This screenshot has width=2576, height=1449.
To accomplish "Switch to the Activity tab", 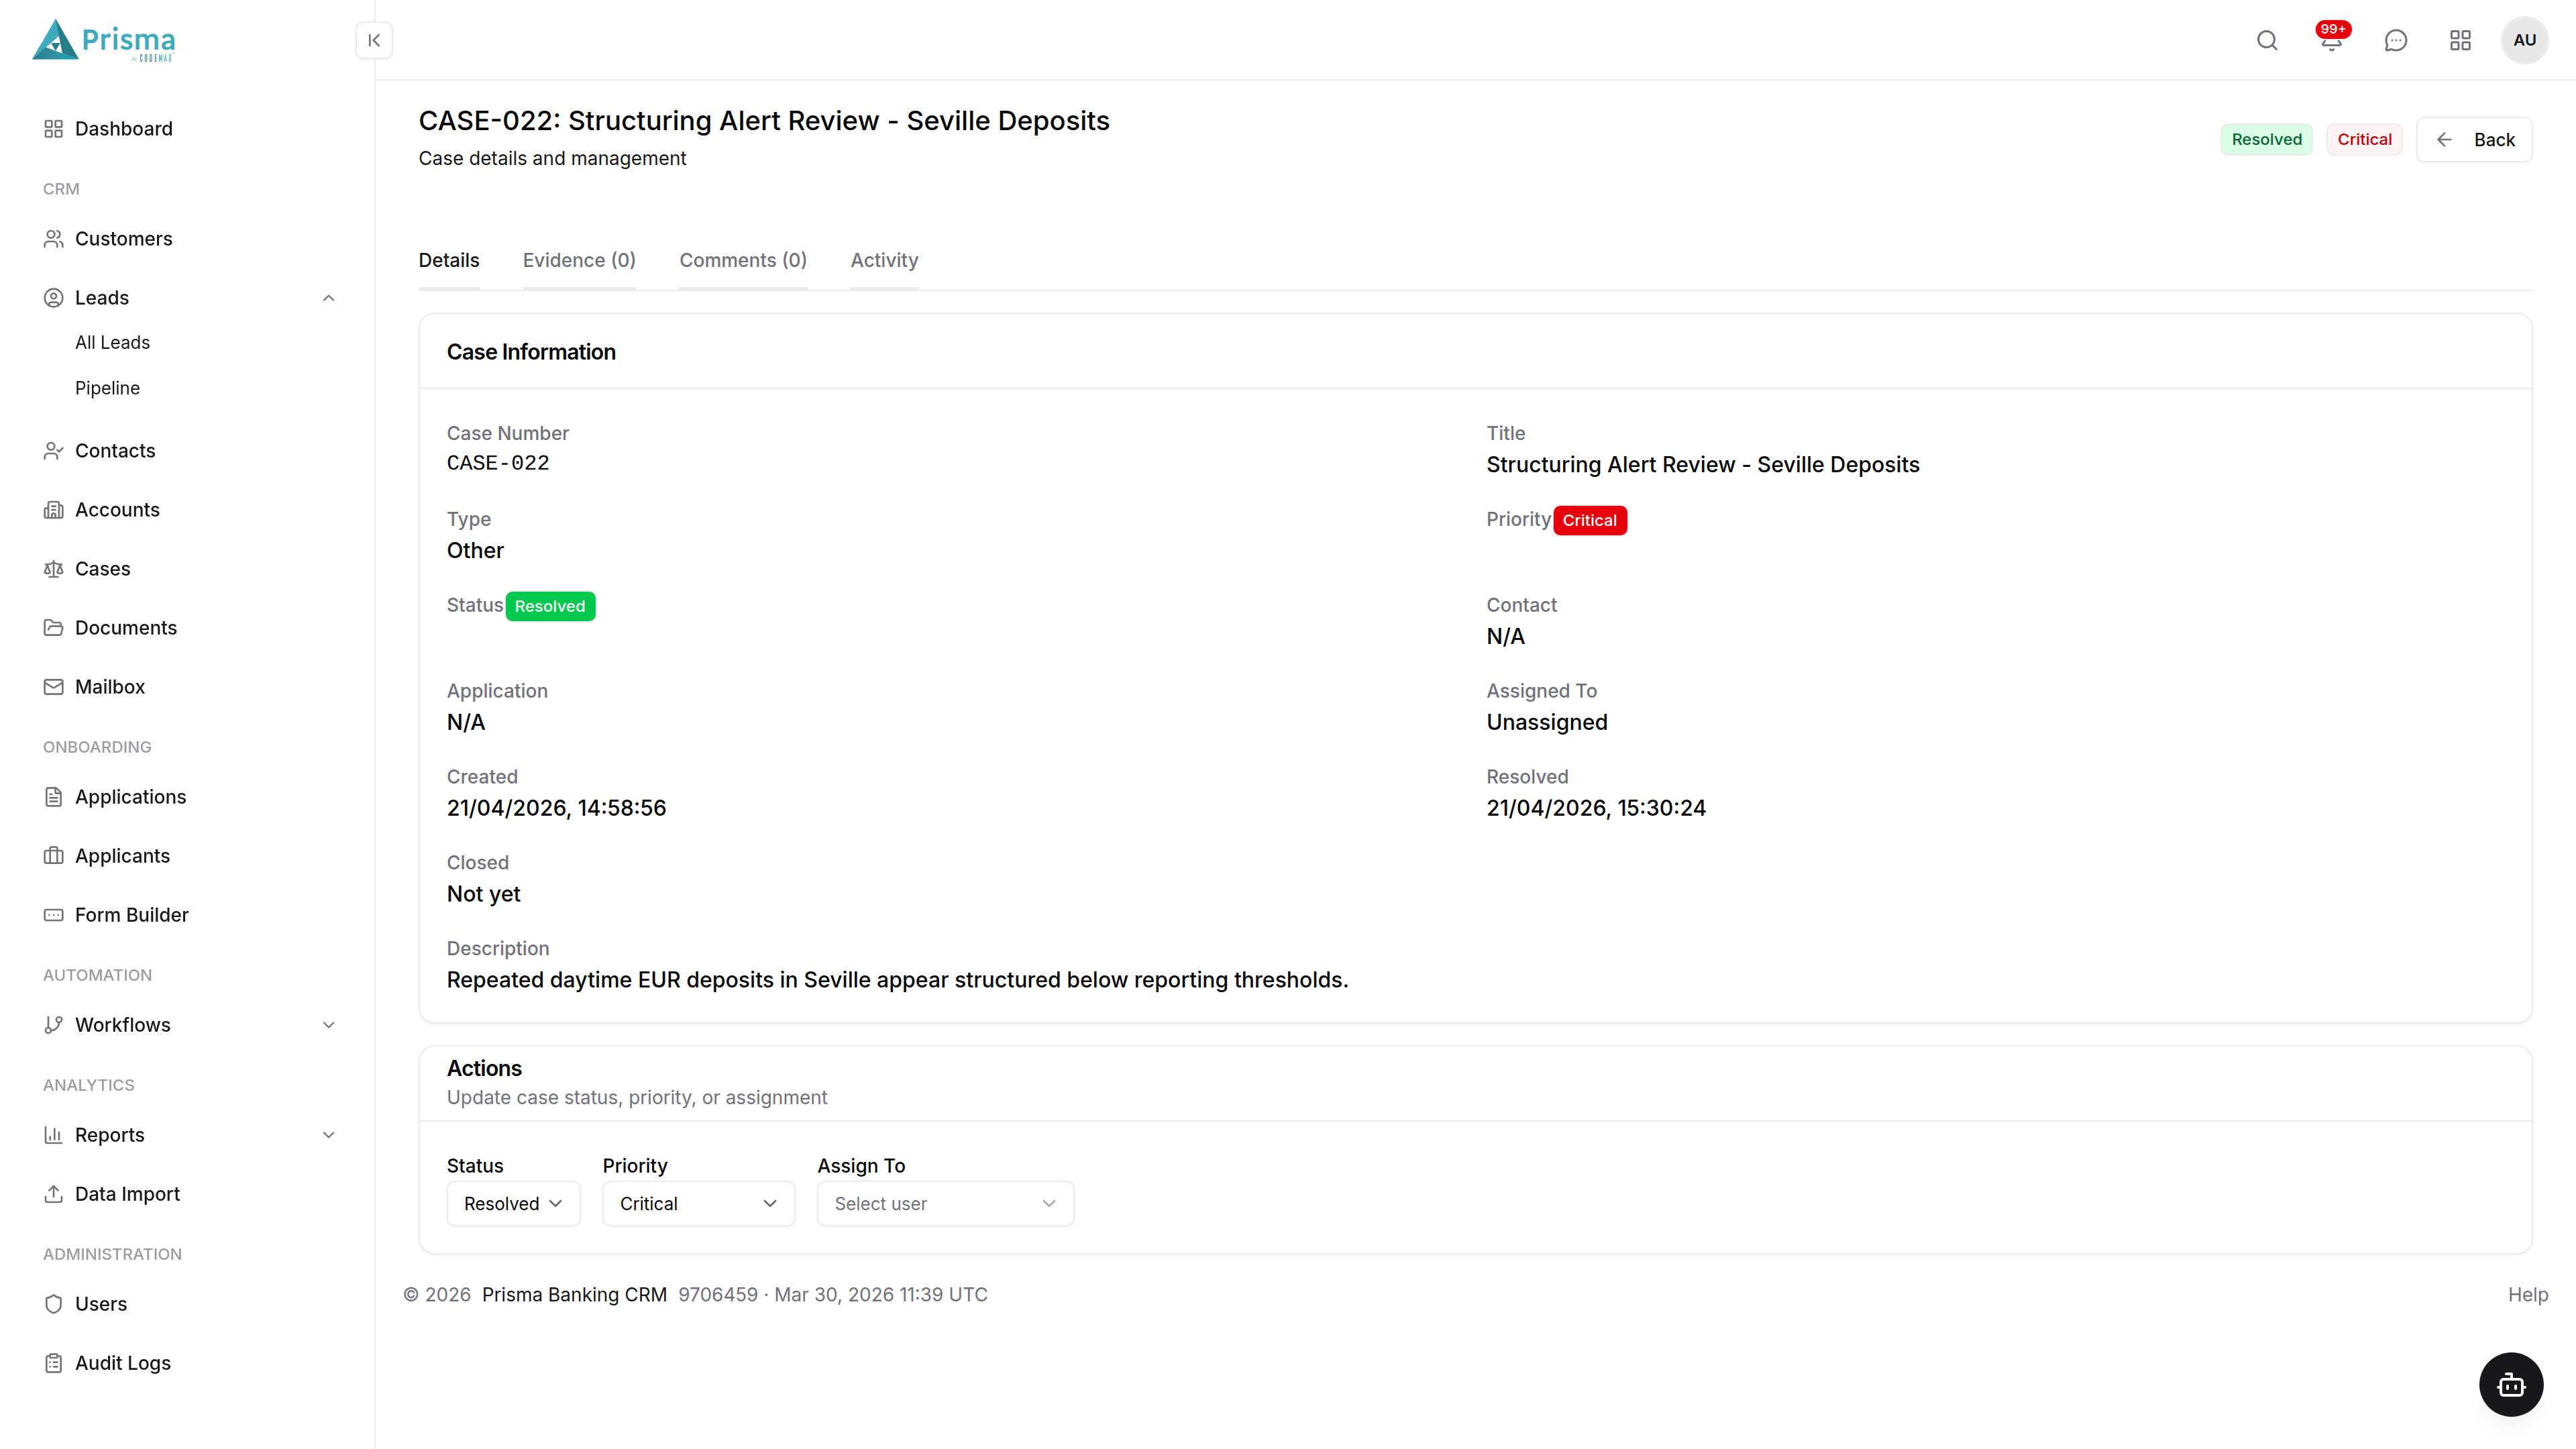I will (884, 260).
